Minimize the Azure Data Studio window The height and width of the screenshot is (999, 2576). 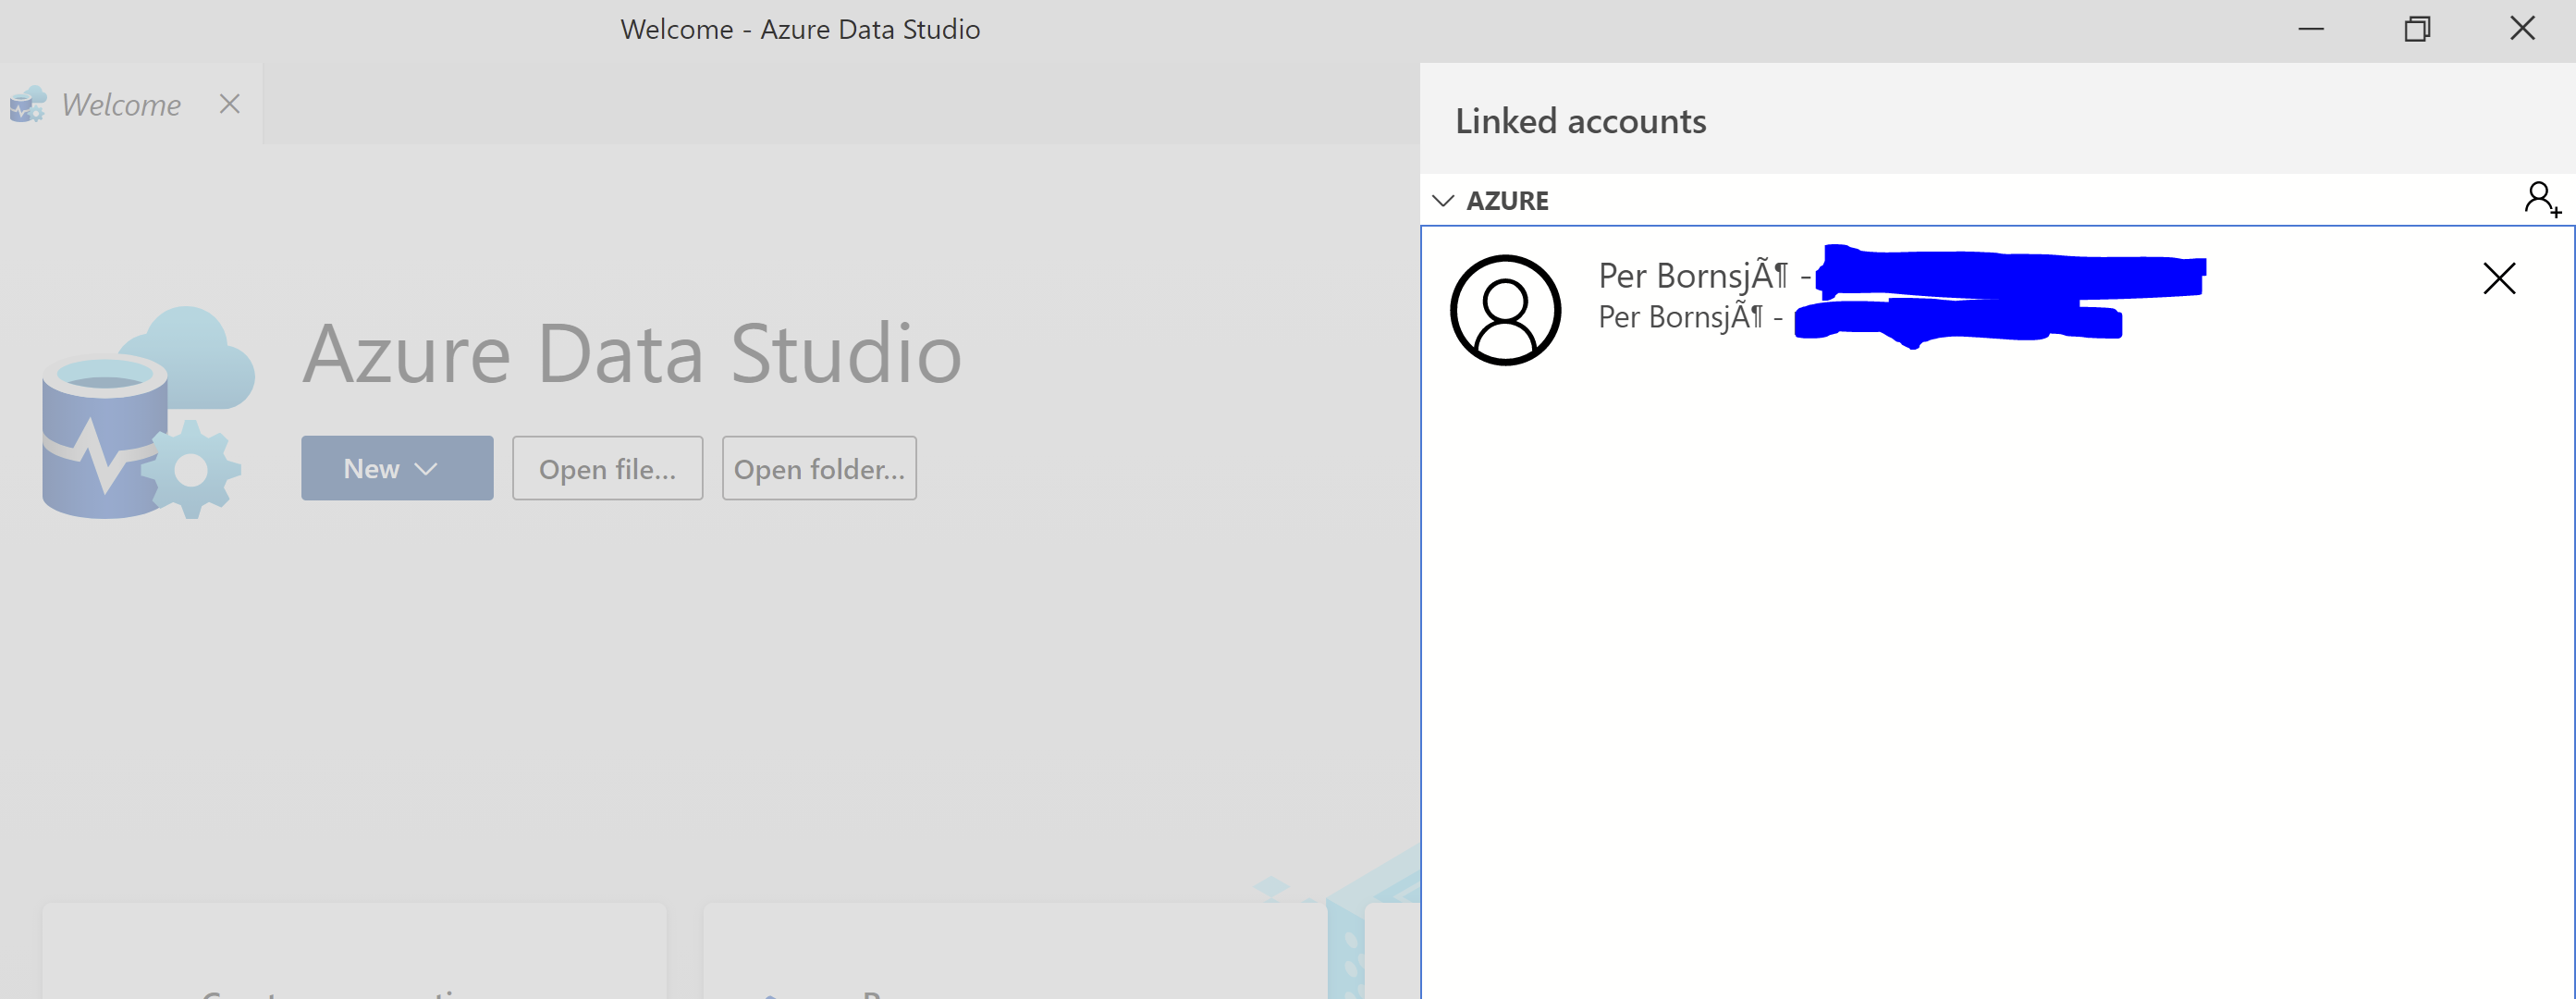tap(2311, 28)
